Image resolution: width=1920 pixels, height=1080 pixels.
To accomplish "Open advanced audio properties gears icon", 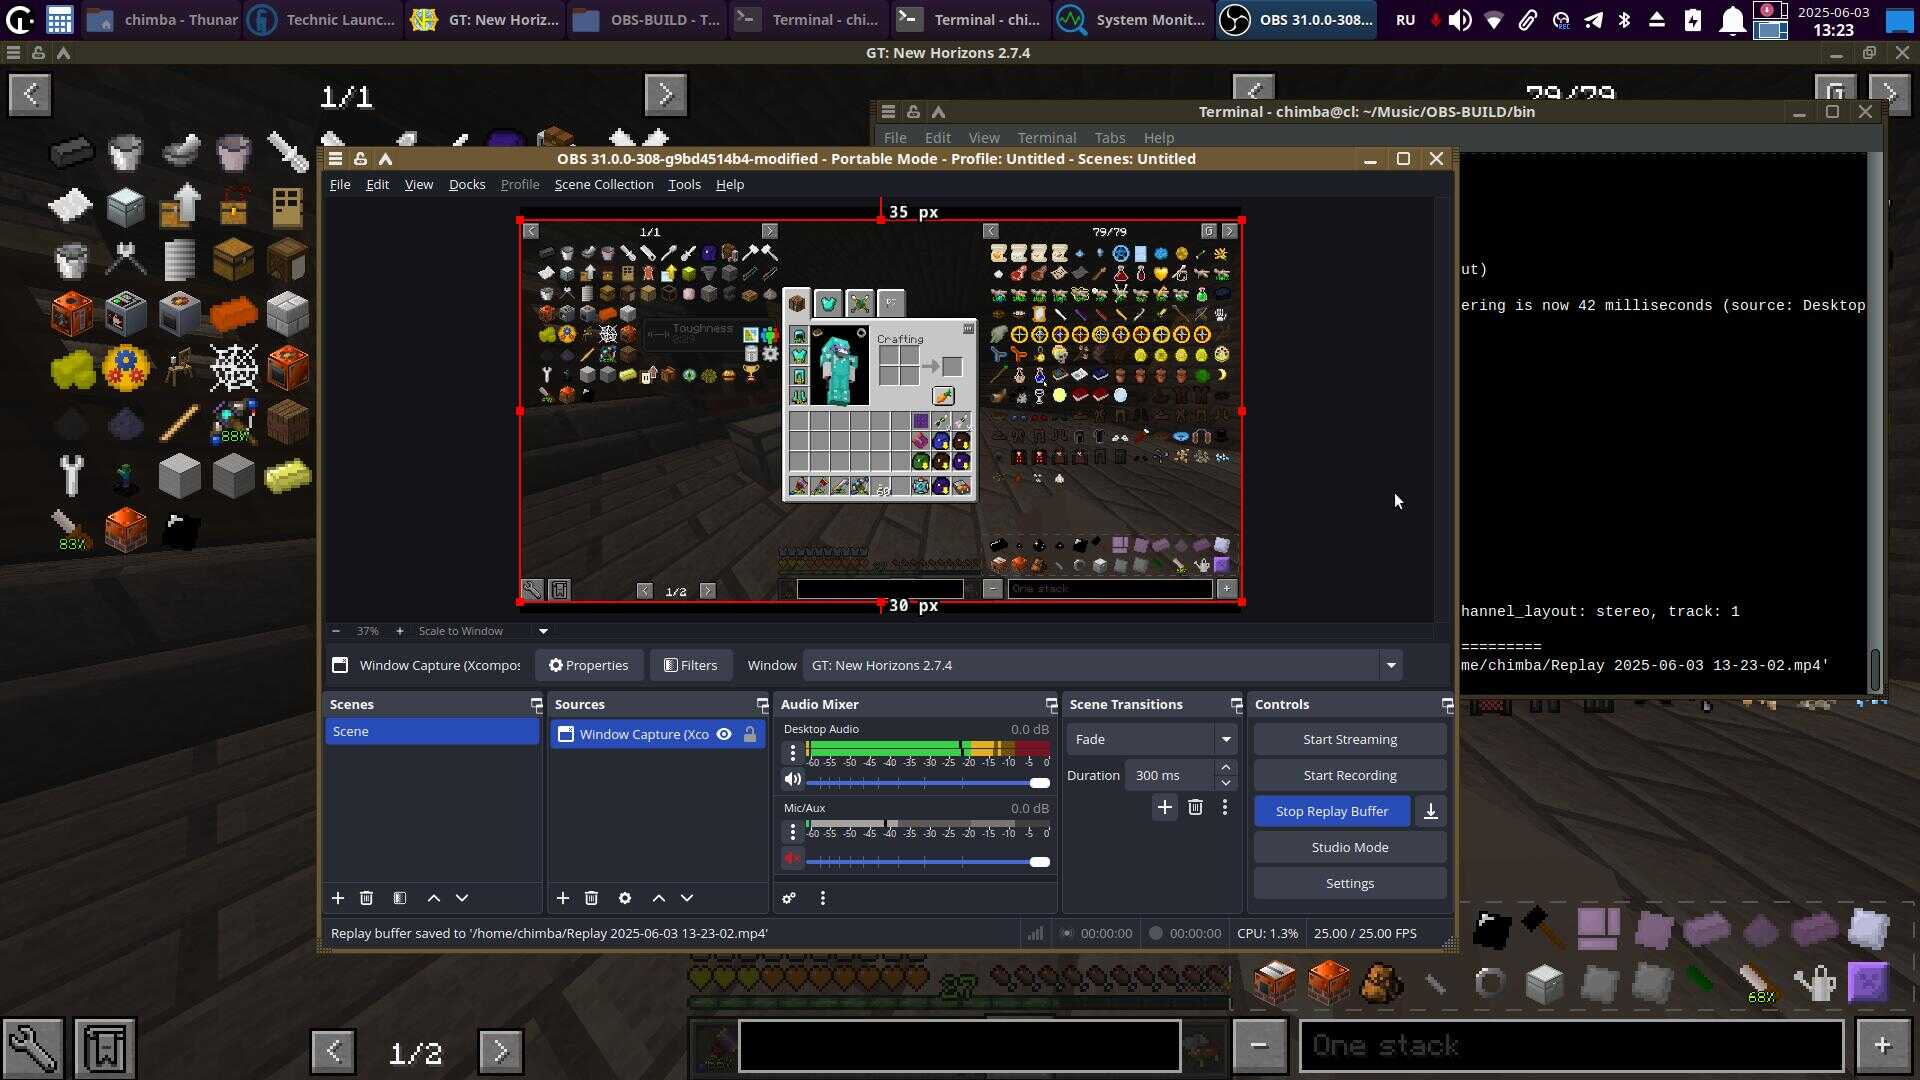I will pyautogui.click(x=789, y=898).
